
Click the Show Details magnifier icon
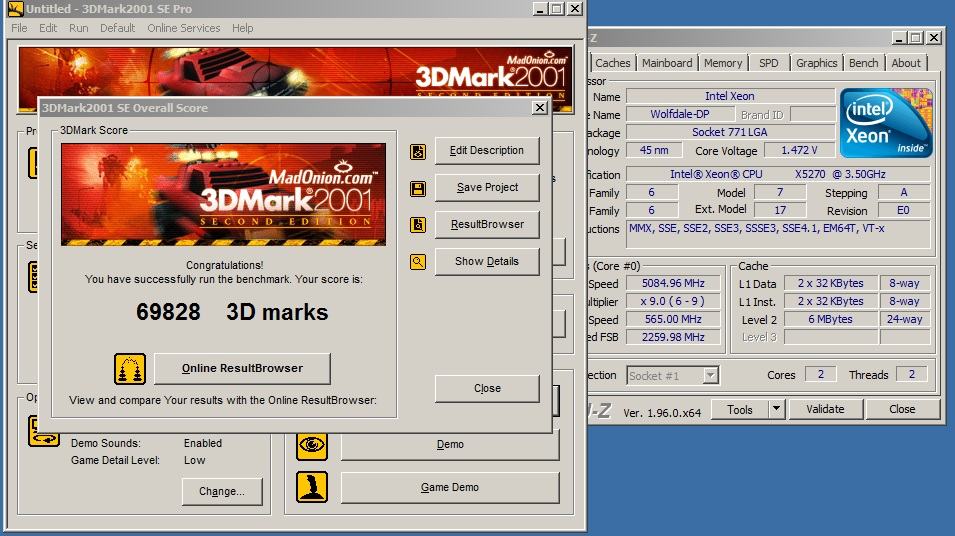[x=418, y=262]
